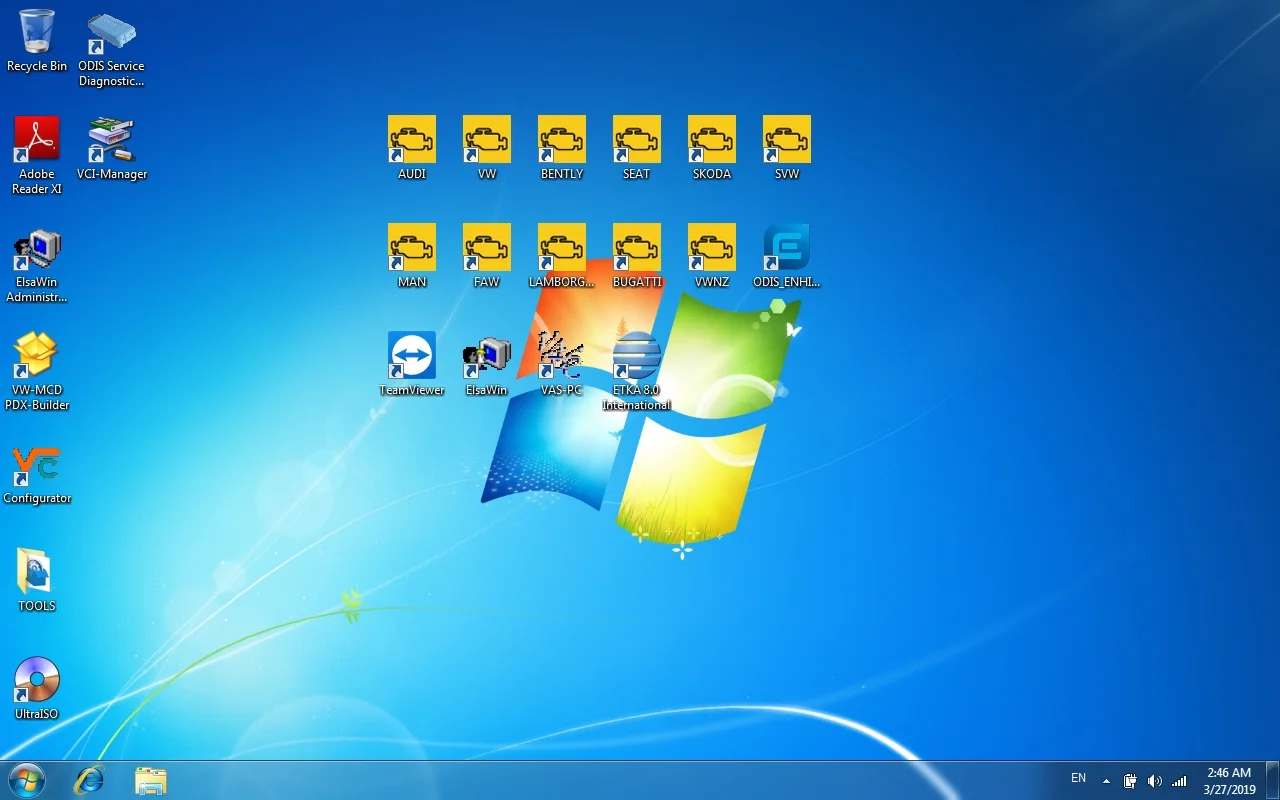Screen dimensions: 1280x800
Task: Select the AUDI diagnostic shortcut
Action: (x=412, y=148)
